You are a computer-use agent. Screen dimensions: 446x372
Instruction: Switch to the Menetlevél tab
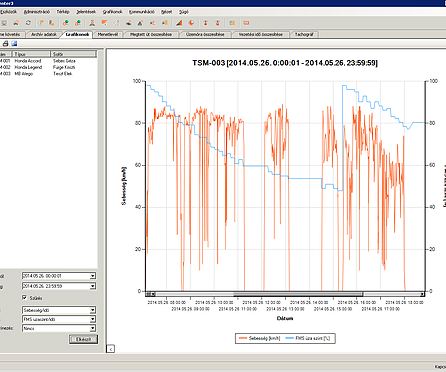[x=108, y=34]
